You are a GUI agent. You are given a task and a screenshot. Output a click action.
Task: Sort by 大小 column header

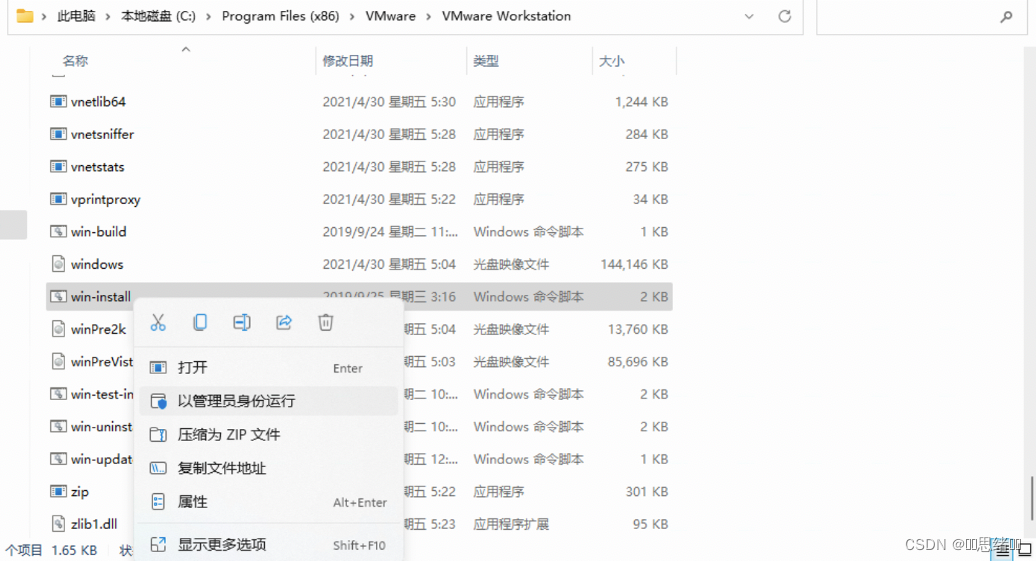(x=611, y=61)
